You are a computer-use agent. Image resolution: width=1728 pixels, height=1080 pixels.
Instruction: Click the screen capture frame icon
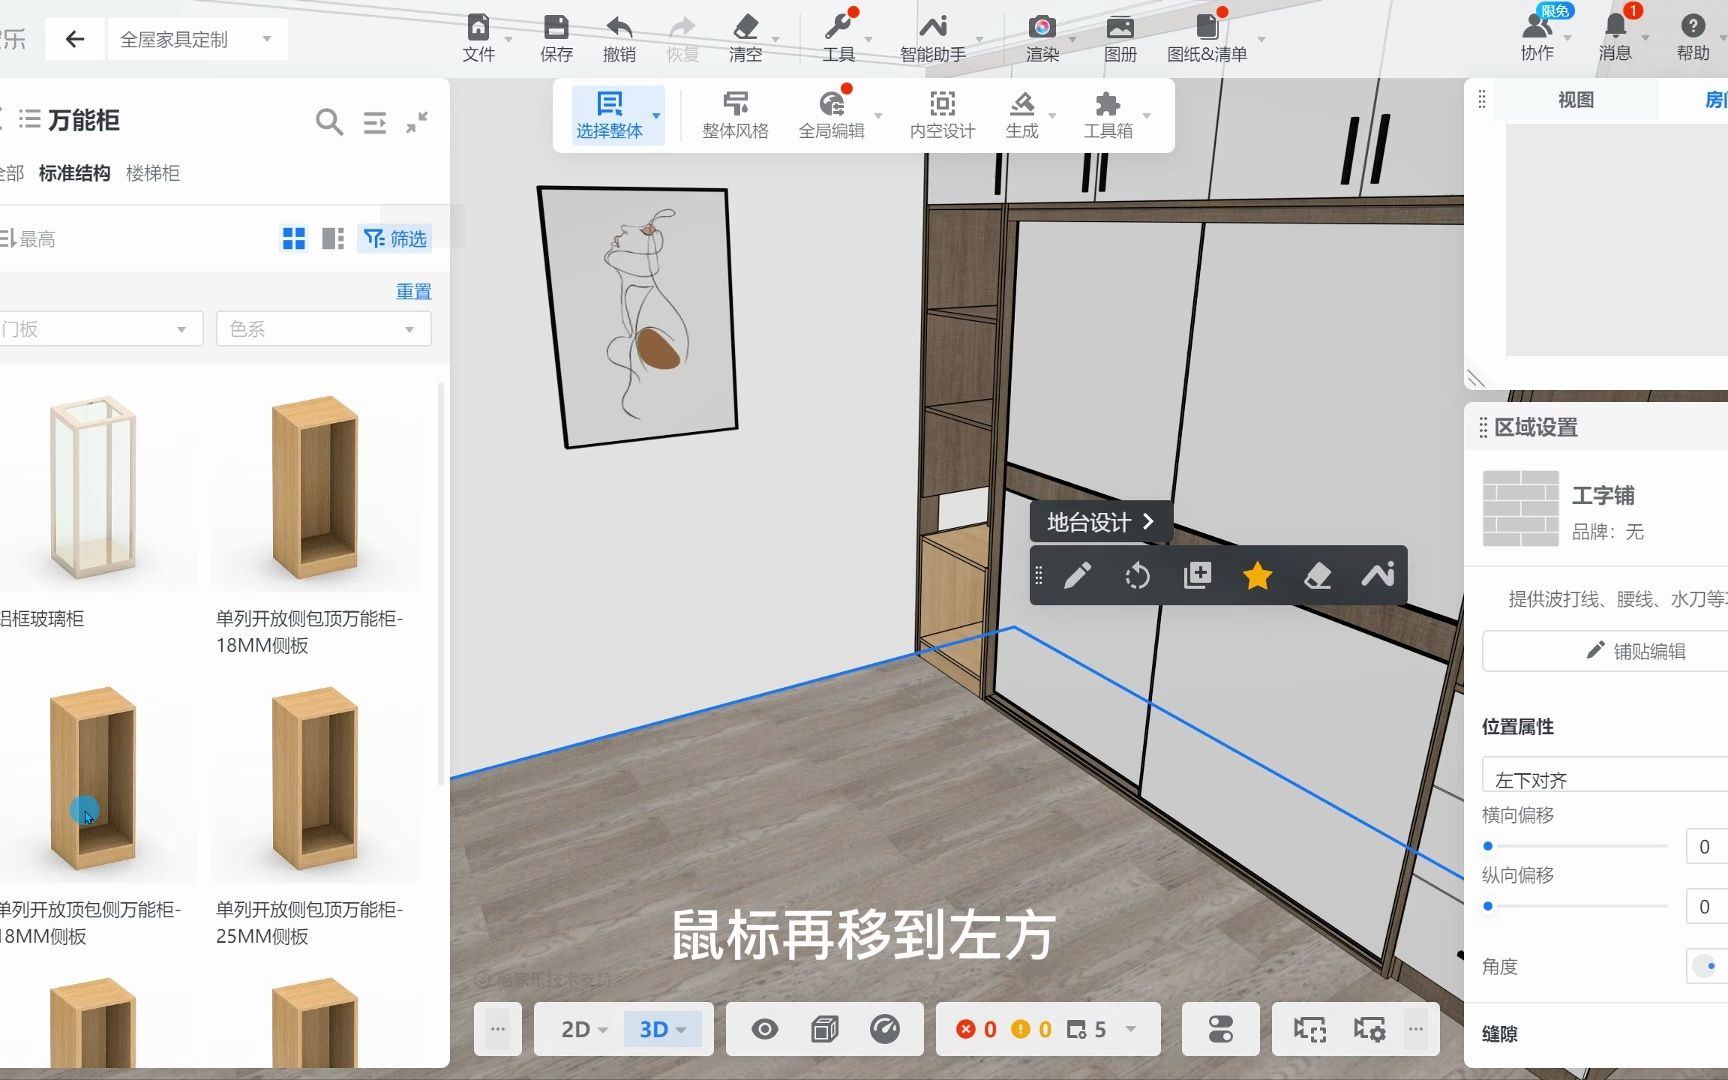click(x=1310, y=1029)
